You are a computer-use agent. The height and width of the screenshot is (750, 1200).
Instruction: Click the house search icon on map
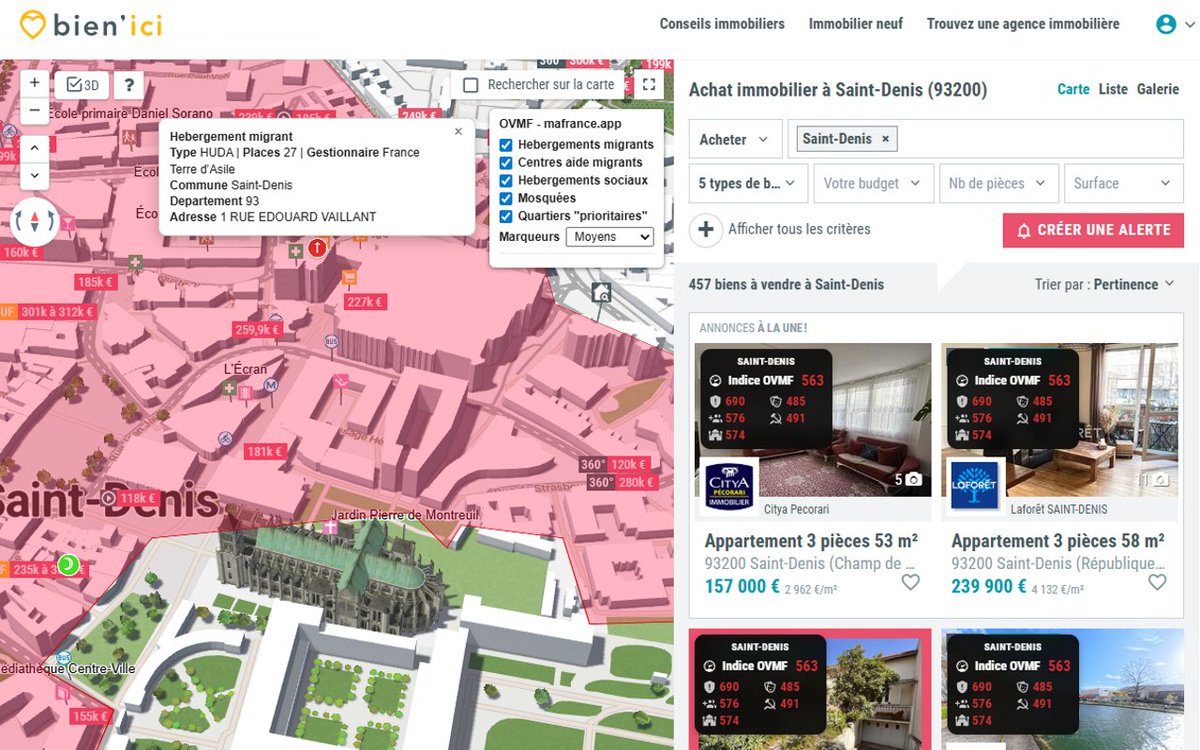coord(601,292)
